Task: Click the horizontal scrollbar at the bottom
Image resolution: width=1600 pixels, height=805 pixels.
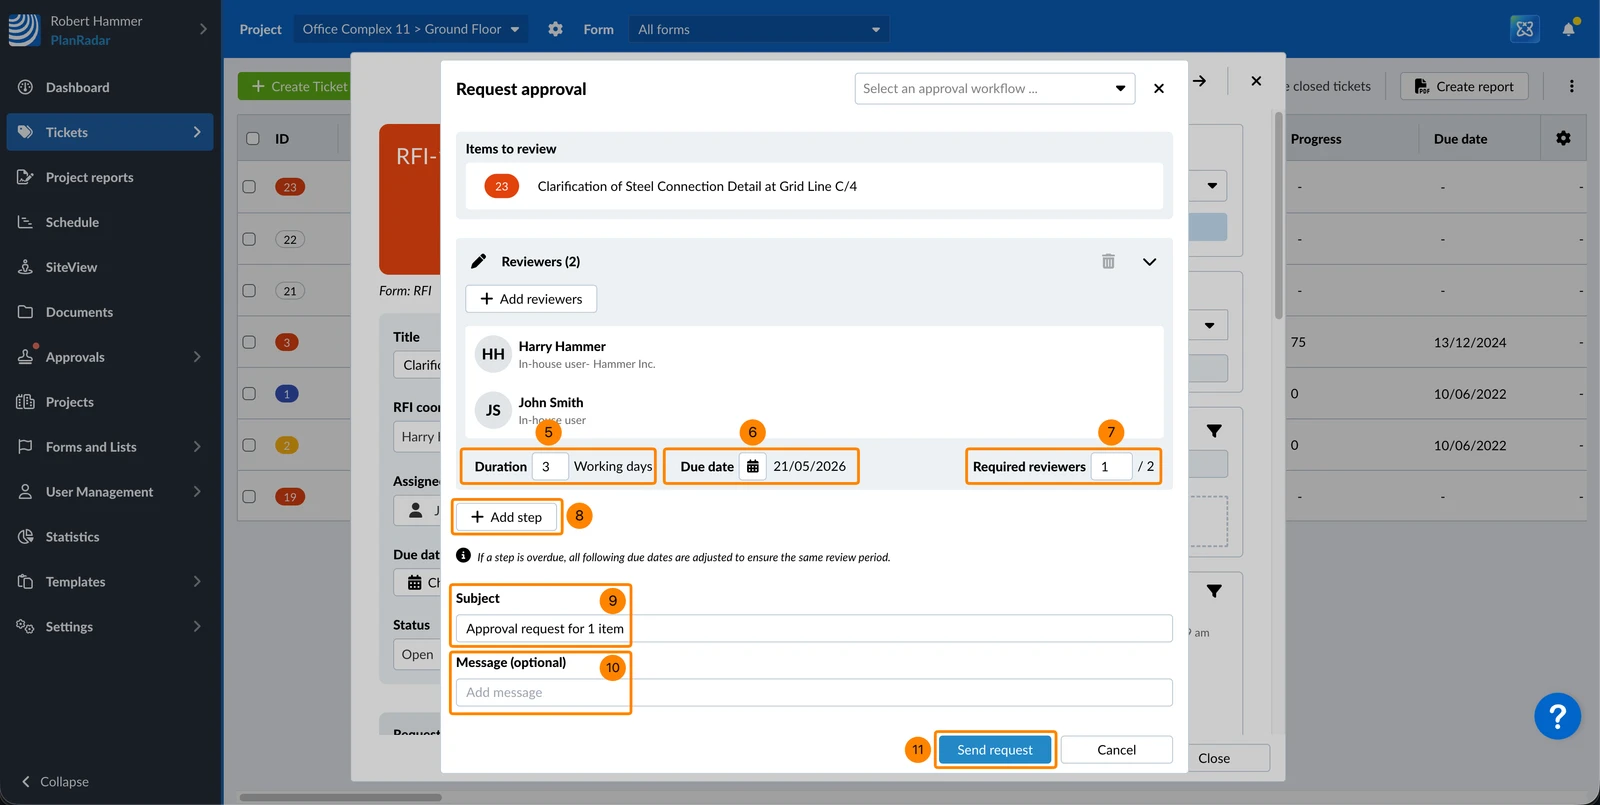Action: [x=340, y=797]
